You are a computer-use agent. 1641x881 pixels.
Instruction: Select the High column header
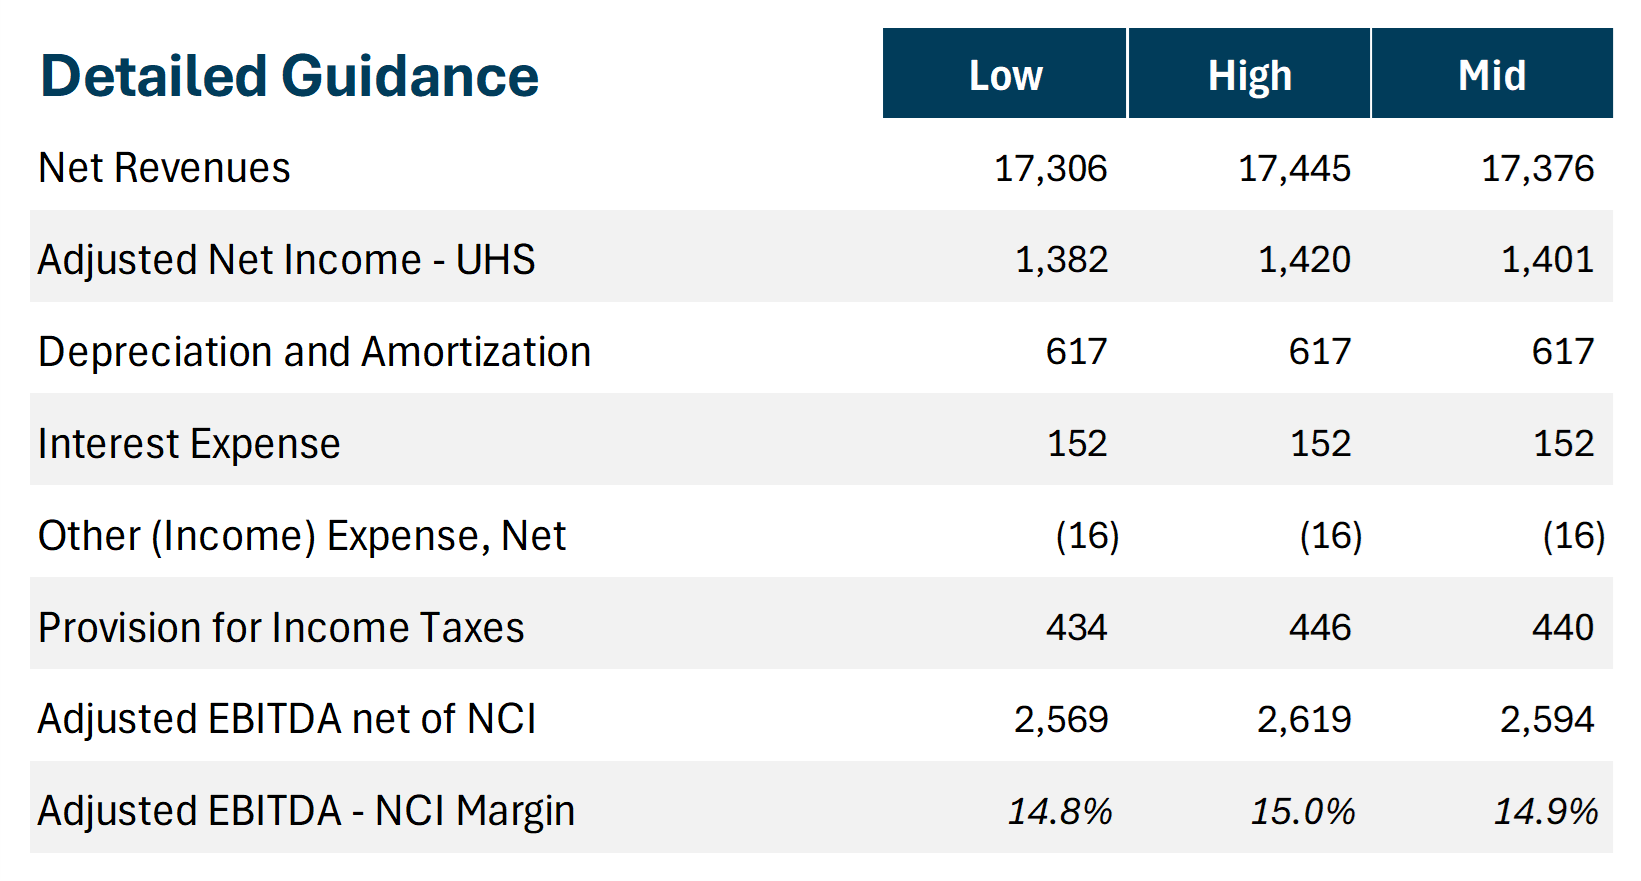(x=1249, y=75)
